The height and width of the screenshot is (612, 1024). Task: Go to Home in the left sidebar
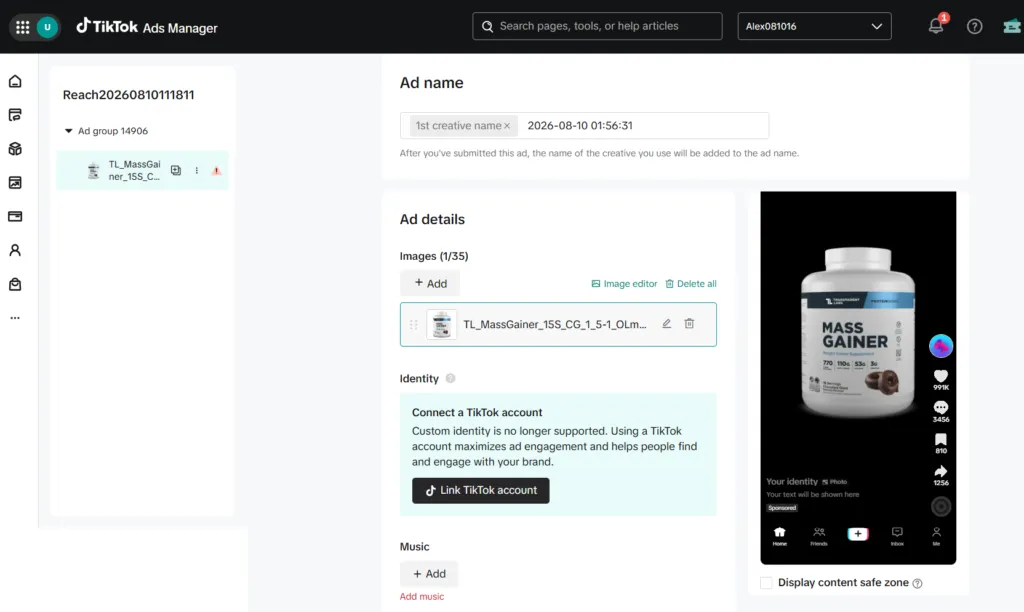15,81
